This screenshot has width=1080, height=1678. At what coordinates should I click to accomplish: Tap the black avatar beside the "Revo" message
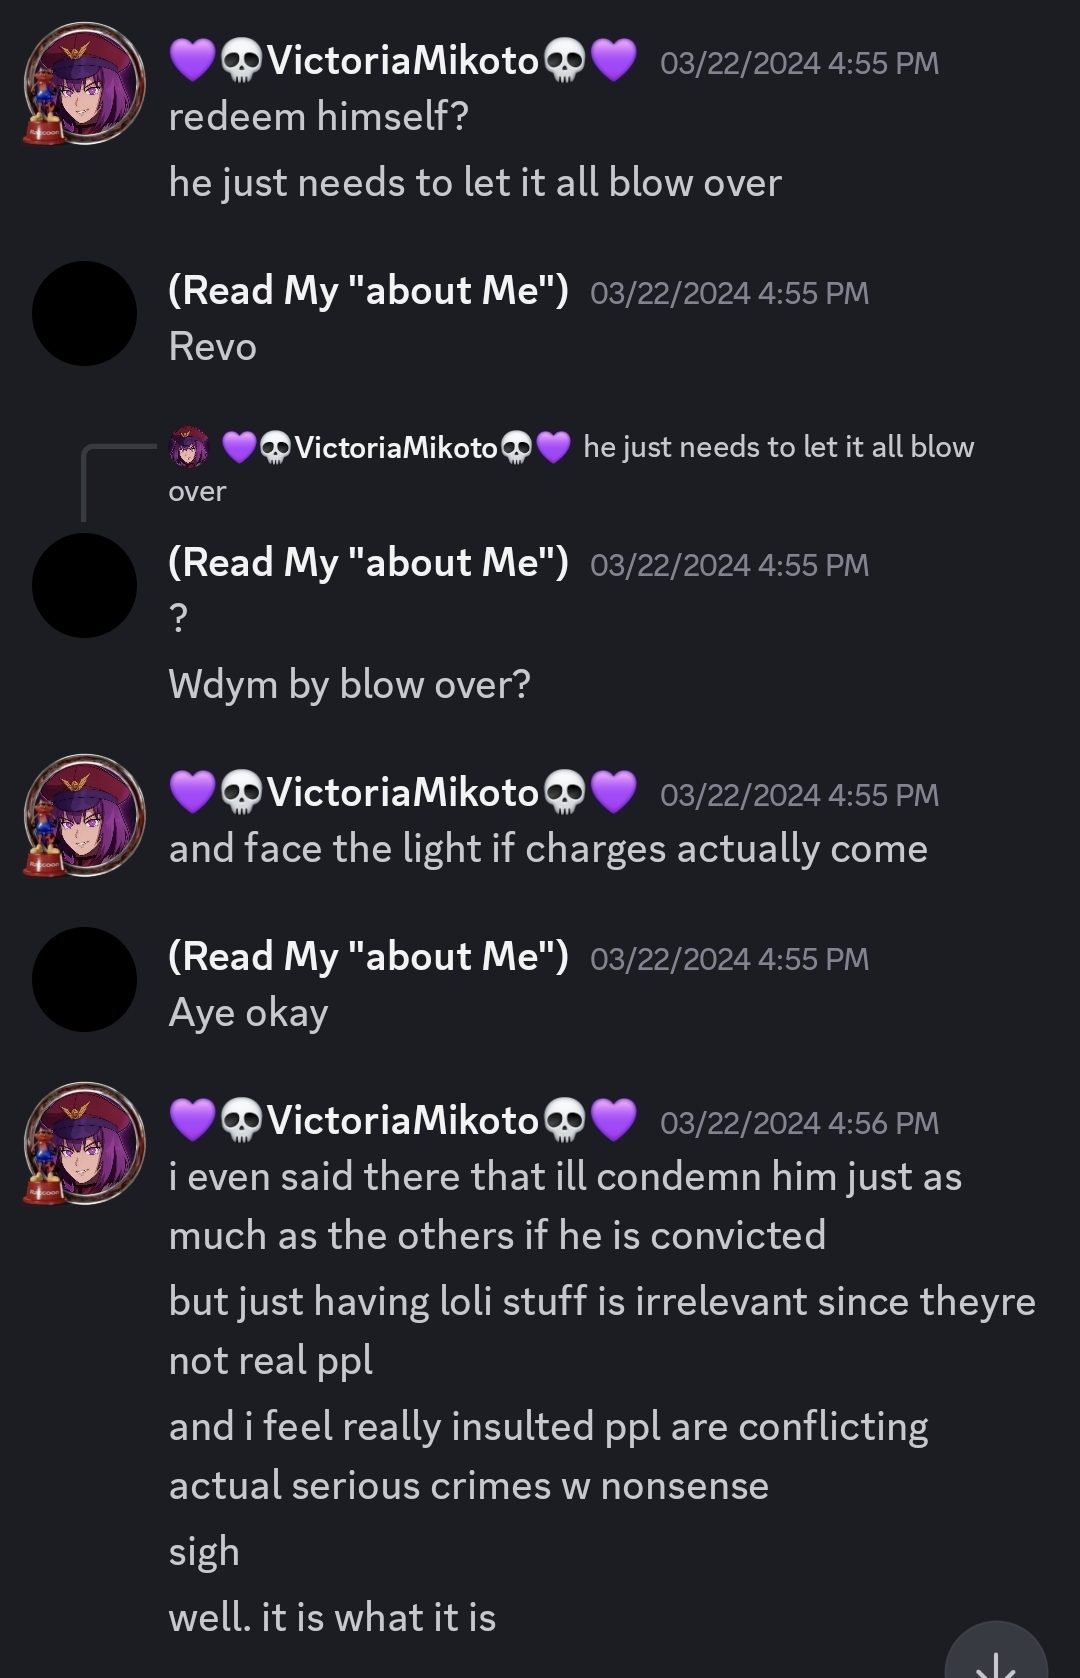point(85,314)
